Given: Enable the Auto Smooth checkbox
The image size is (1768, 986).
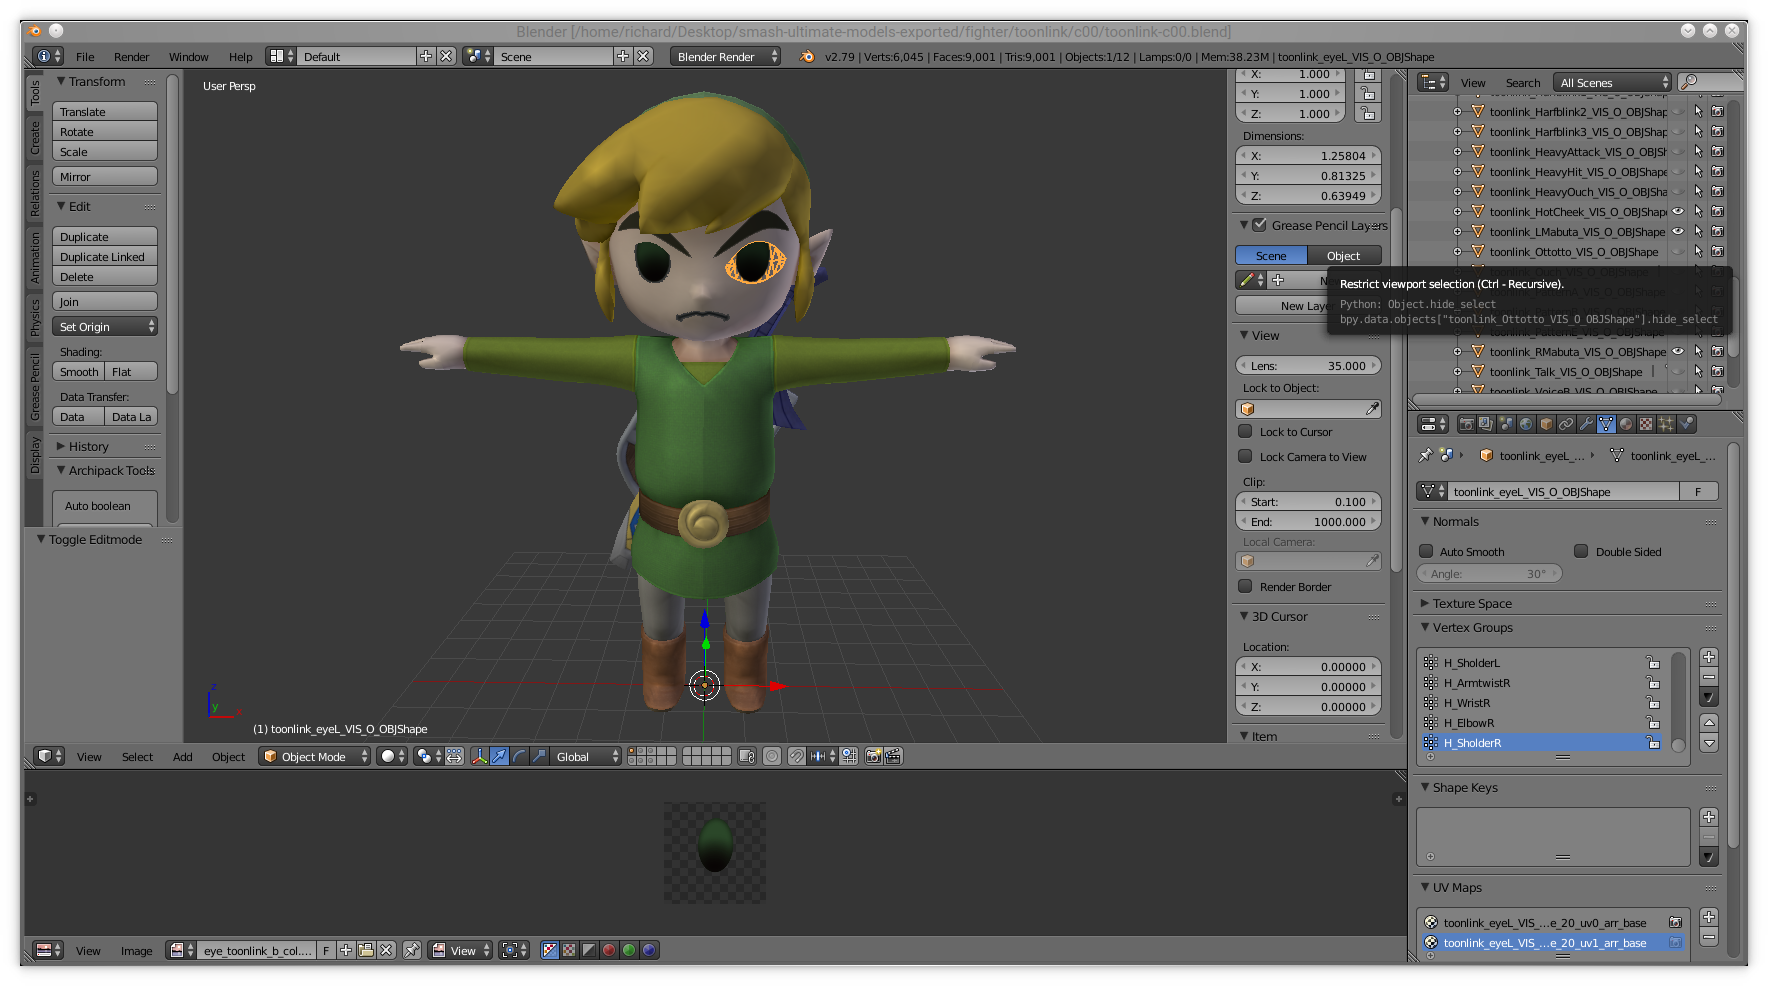Looking at the screenshot, I should [x=1426, y=551].
